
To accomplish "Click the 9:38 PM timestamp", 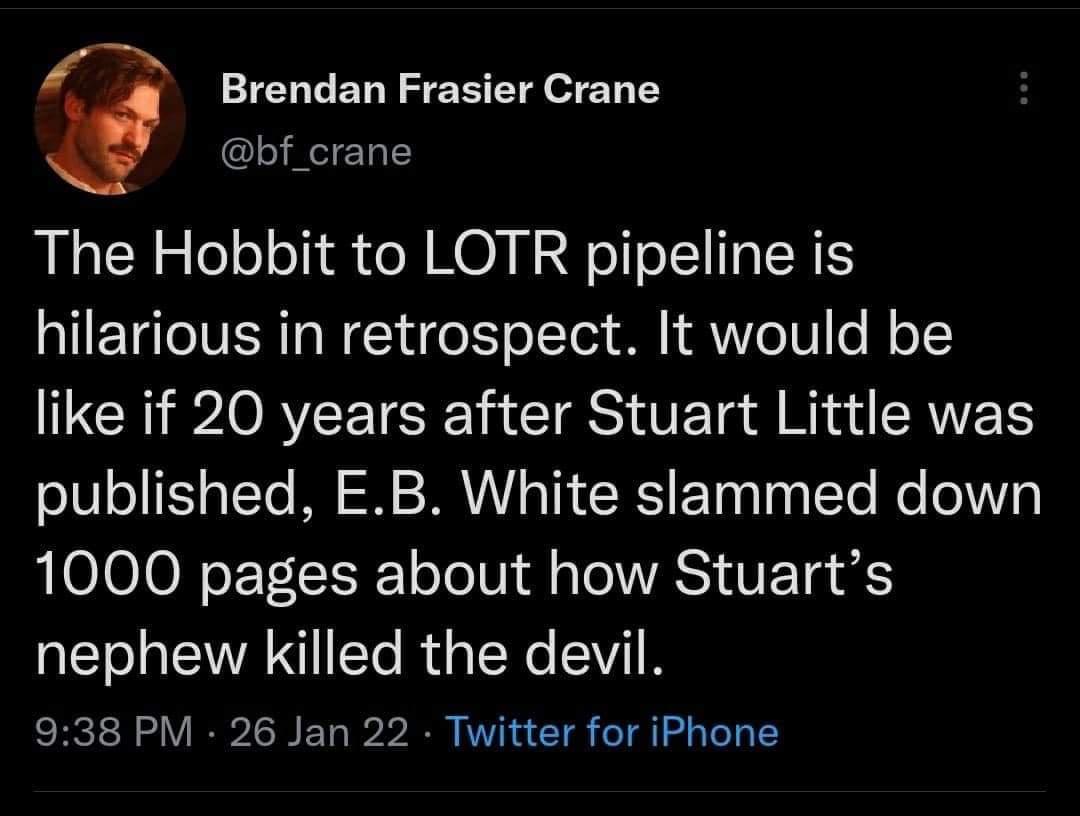I will click(x=112, y=733).
